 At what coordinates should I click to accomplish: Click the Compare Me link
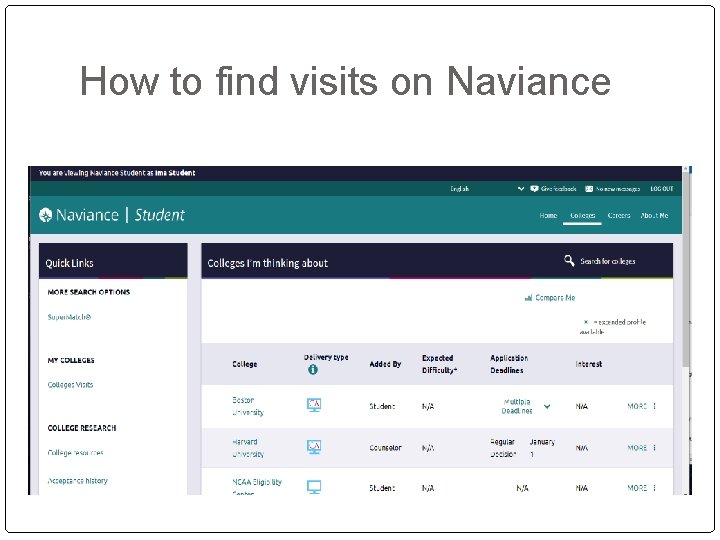click(555, 298)
